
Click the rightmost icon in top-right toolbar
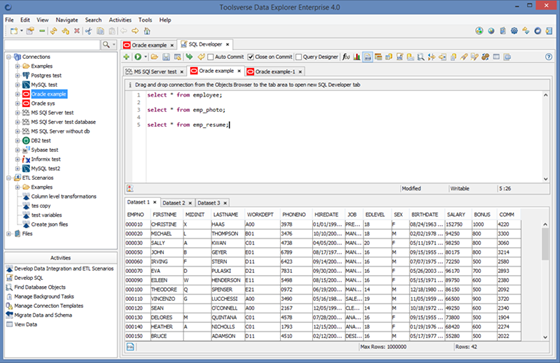pyautogui.click(x=549, y=31)
